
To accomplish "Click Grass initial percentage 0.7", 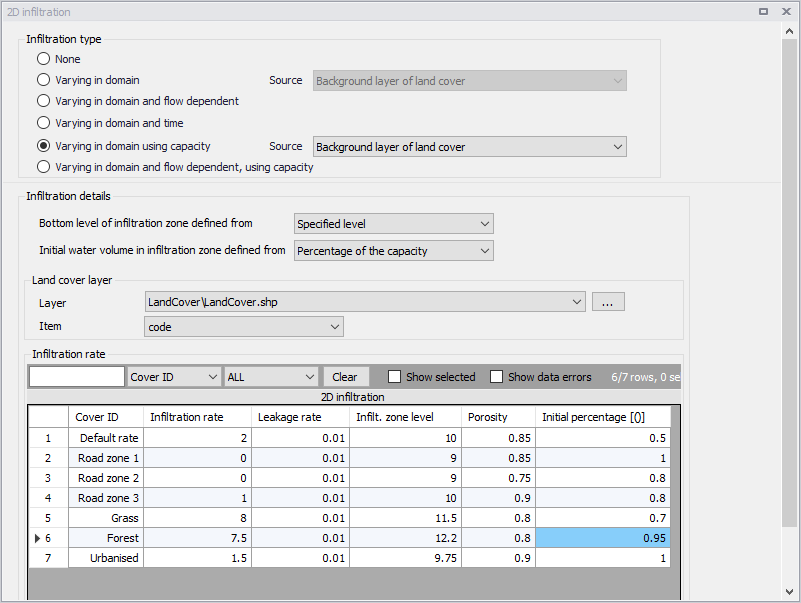I will point(603,518).
